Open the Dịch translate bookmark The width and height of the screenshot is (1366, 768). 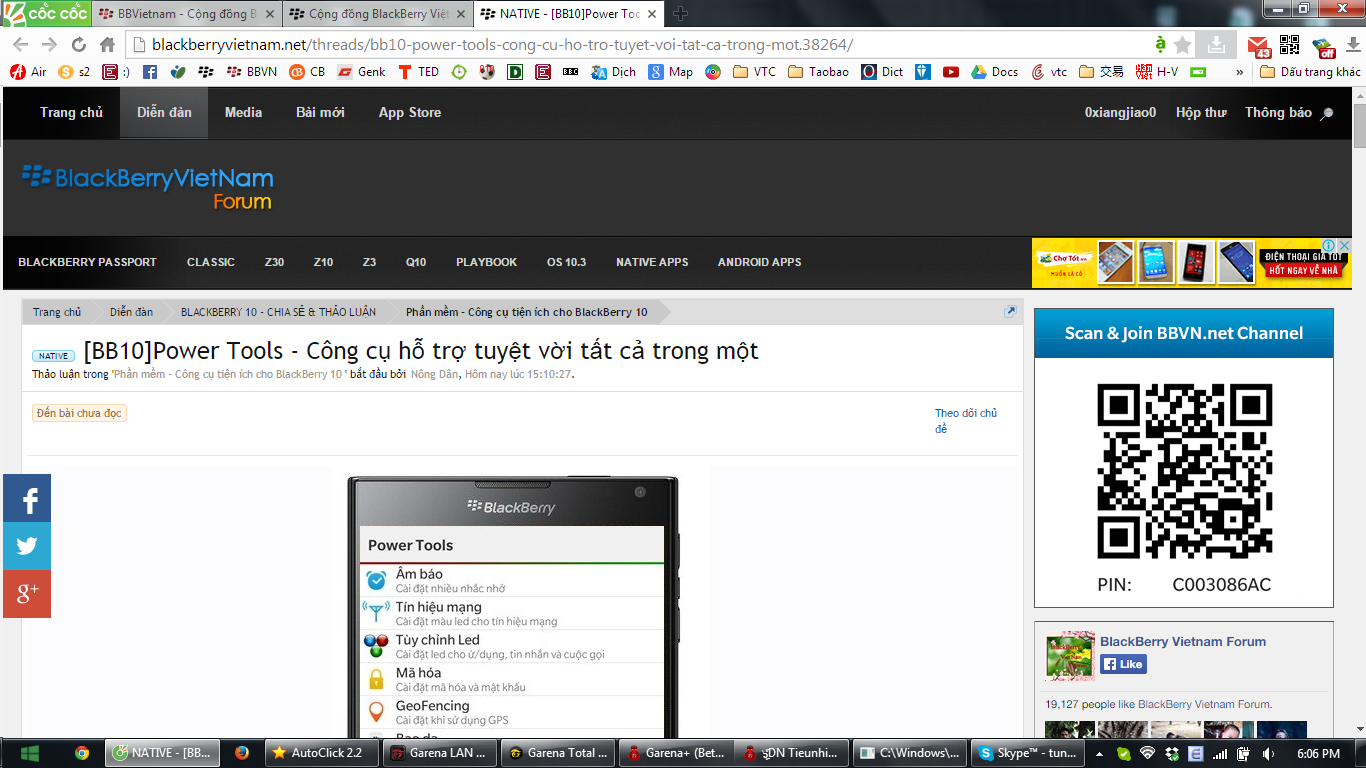(614, 72)
